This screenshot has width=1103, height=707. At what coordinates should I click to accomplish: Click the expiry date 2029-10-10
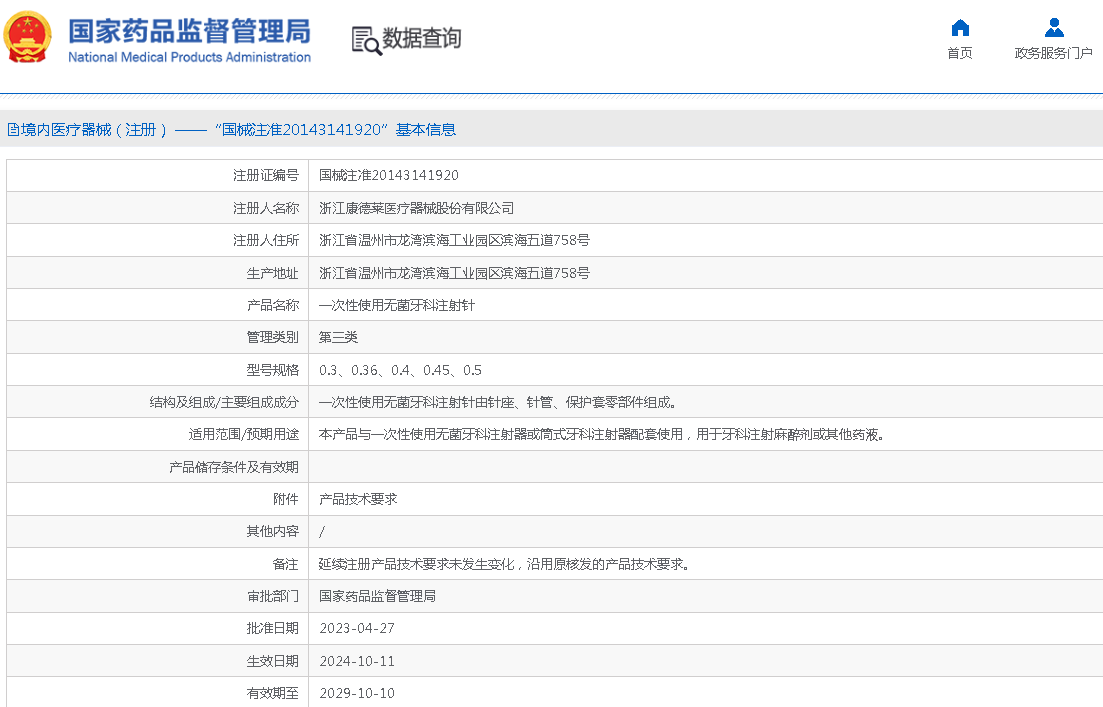(x=357, y=693)
